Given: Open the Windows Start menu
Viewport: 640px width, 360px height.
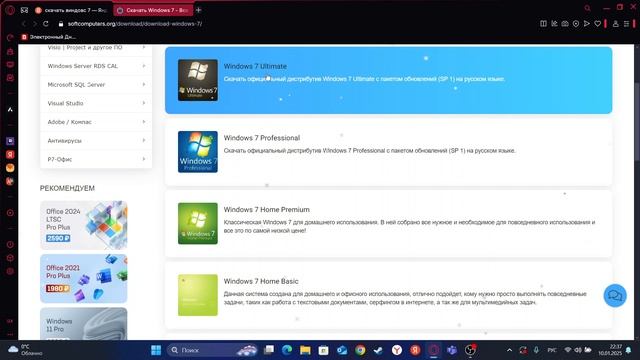Looking at the screenshot, I should point(156,350).
